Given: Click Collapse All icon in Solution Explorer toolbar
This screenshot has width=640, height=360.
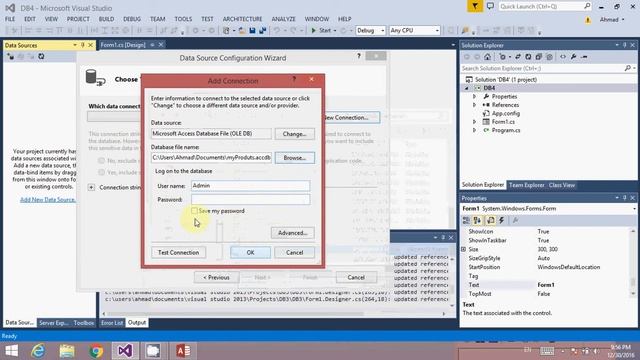Looking at the screenshot, I should (539, 57).
